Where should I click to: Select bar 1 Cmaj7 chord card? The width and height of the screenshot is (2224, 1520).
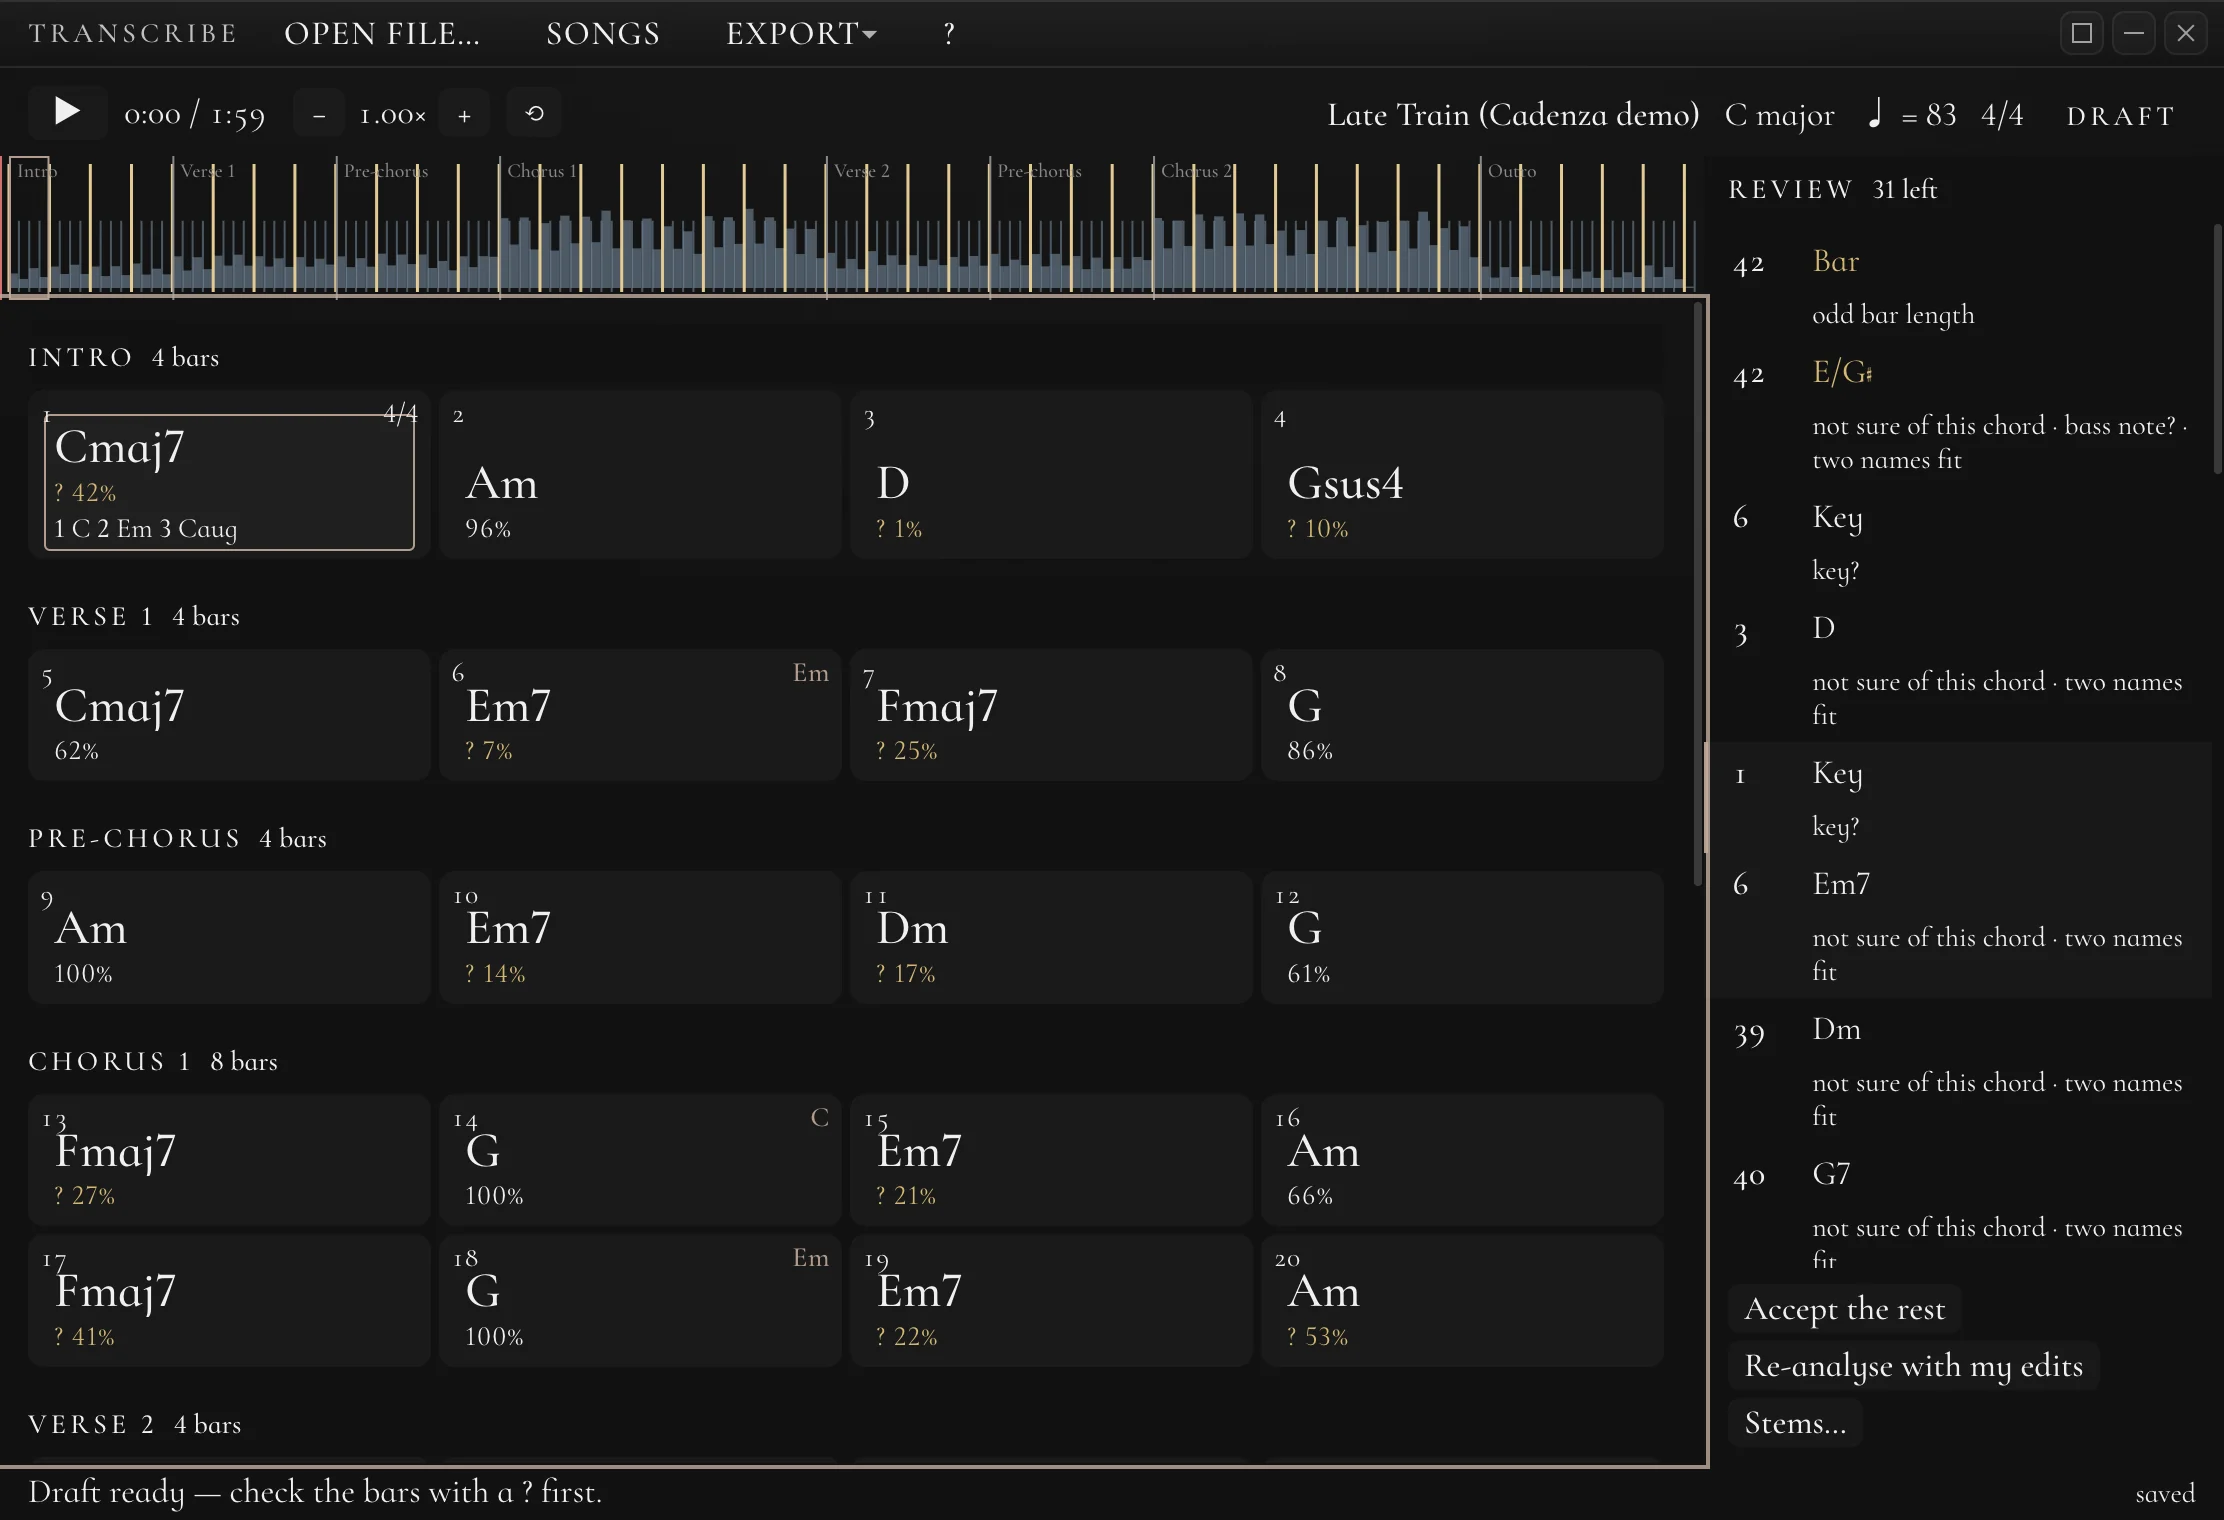(x=229, y=474)
